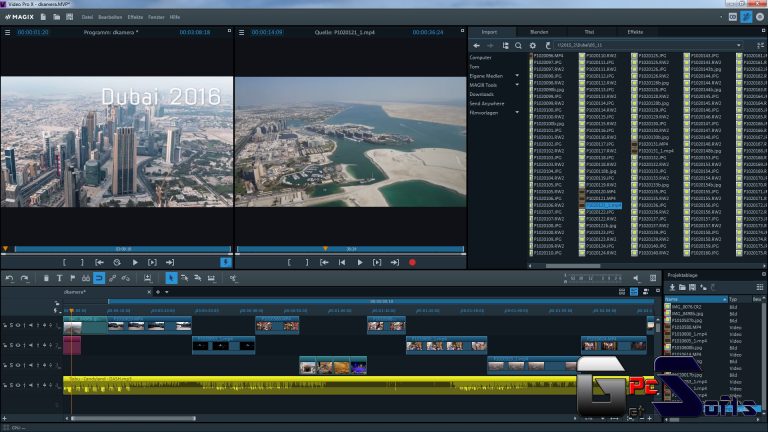This screenshot has width=768, height=432.
Task: Click the group objects icon
Action: pyautogui.click(x=86, y=278)
